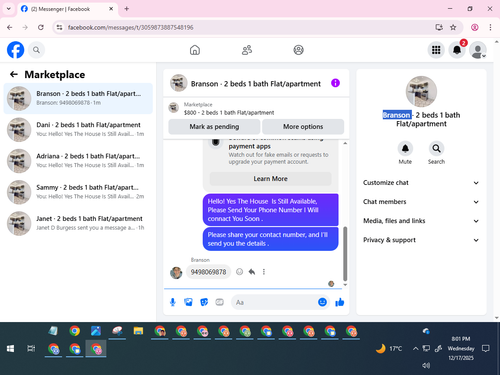
Task: Bookmark this page with the star icon
Action: coord(453,27)
